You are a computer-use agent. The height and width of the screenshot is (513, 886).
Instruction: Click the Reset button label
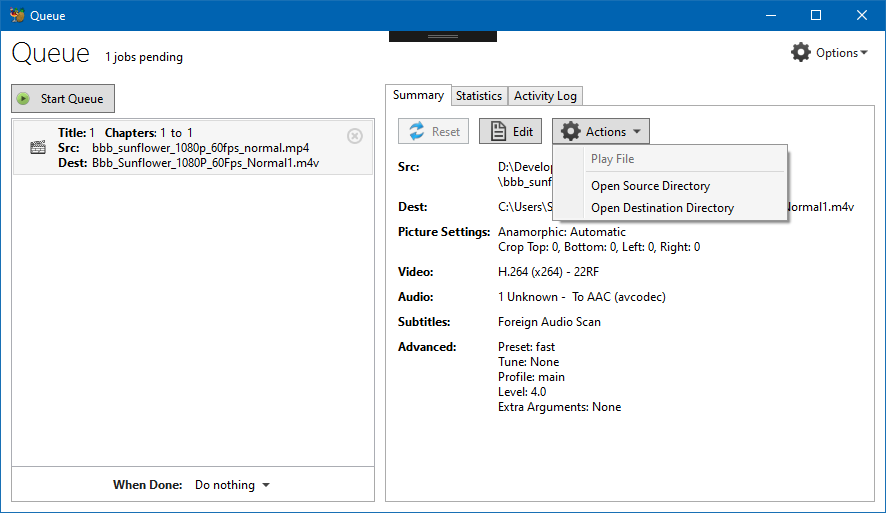click(x=446, y=132)
